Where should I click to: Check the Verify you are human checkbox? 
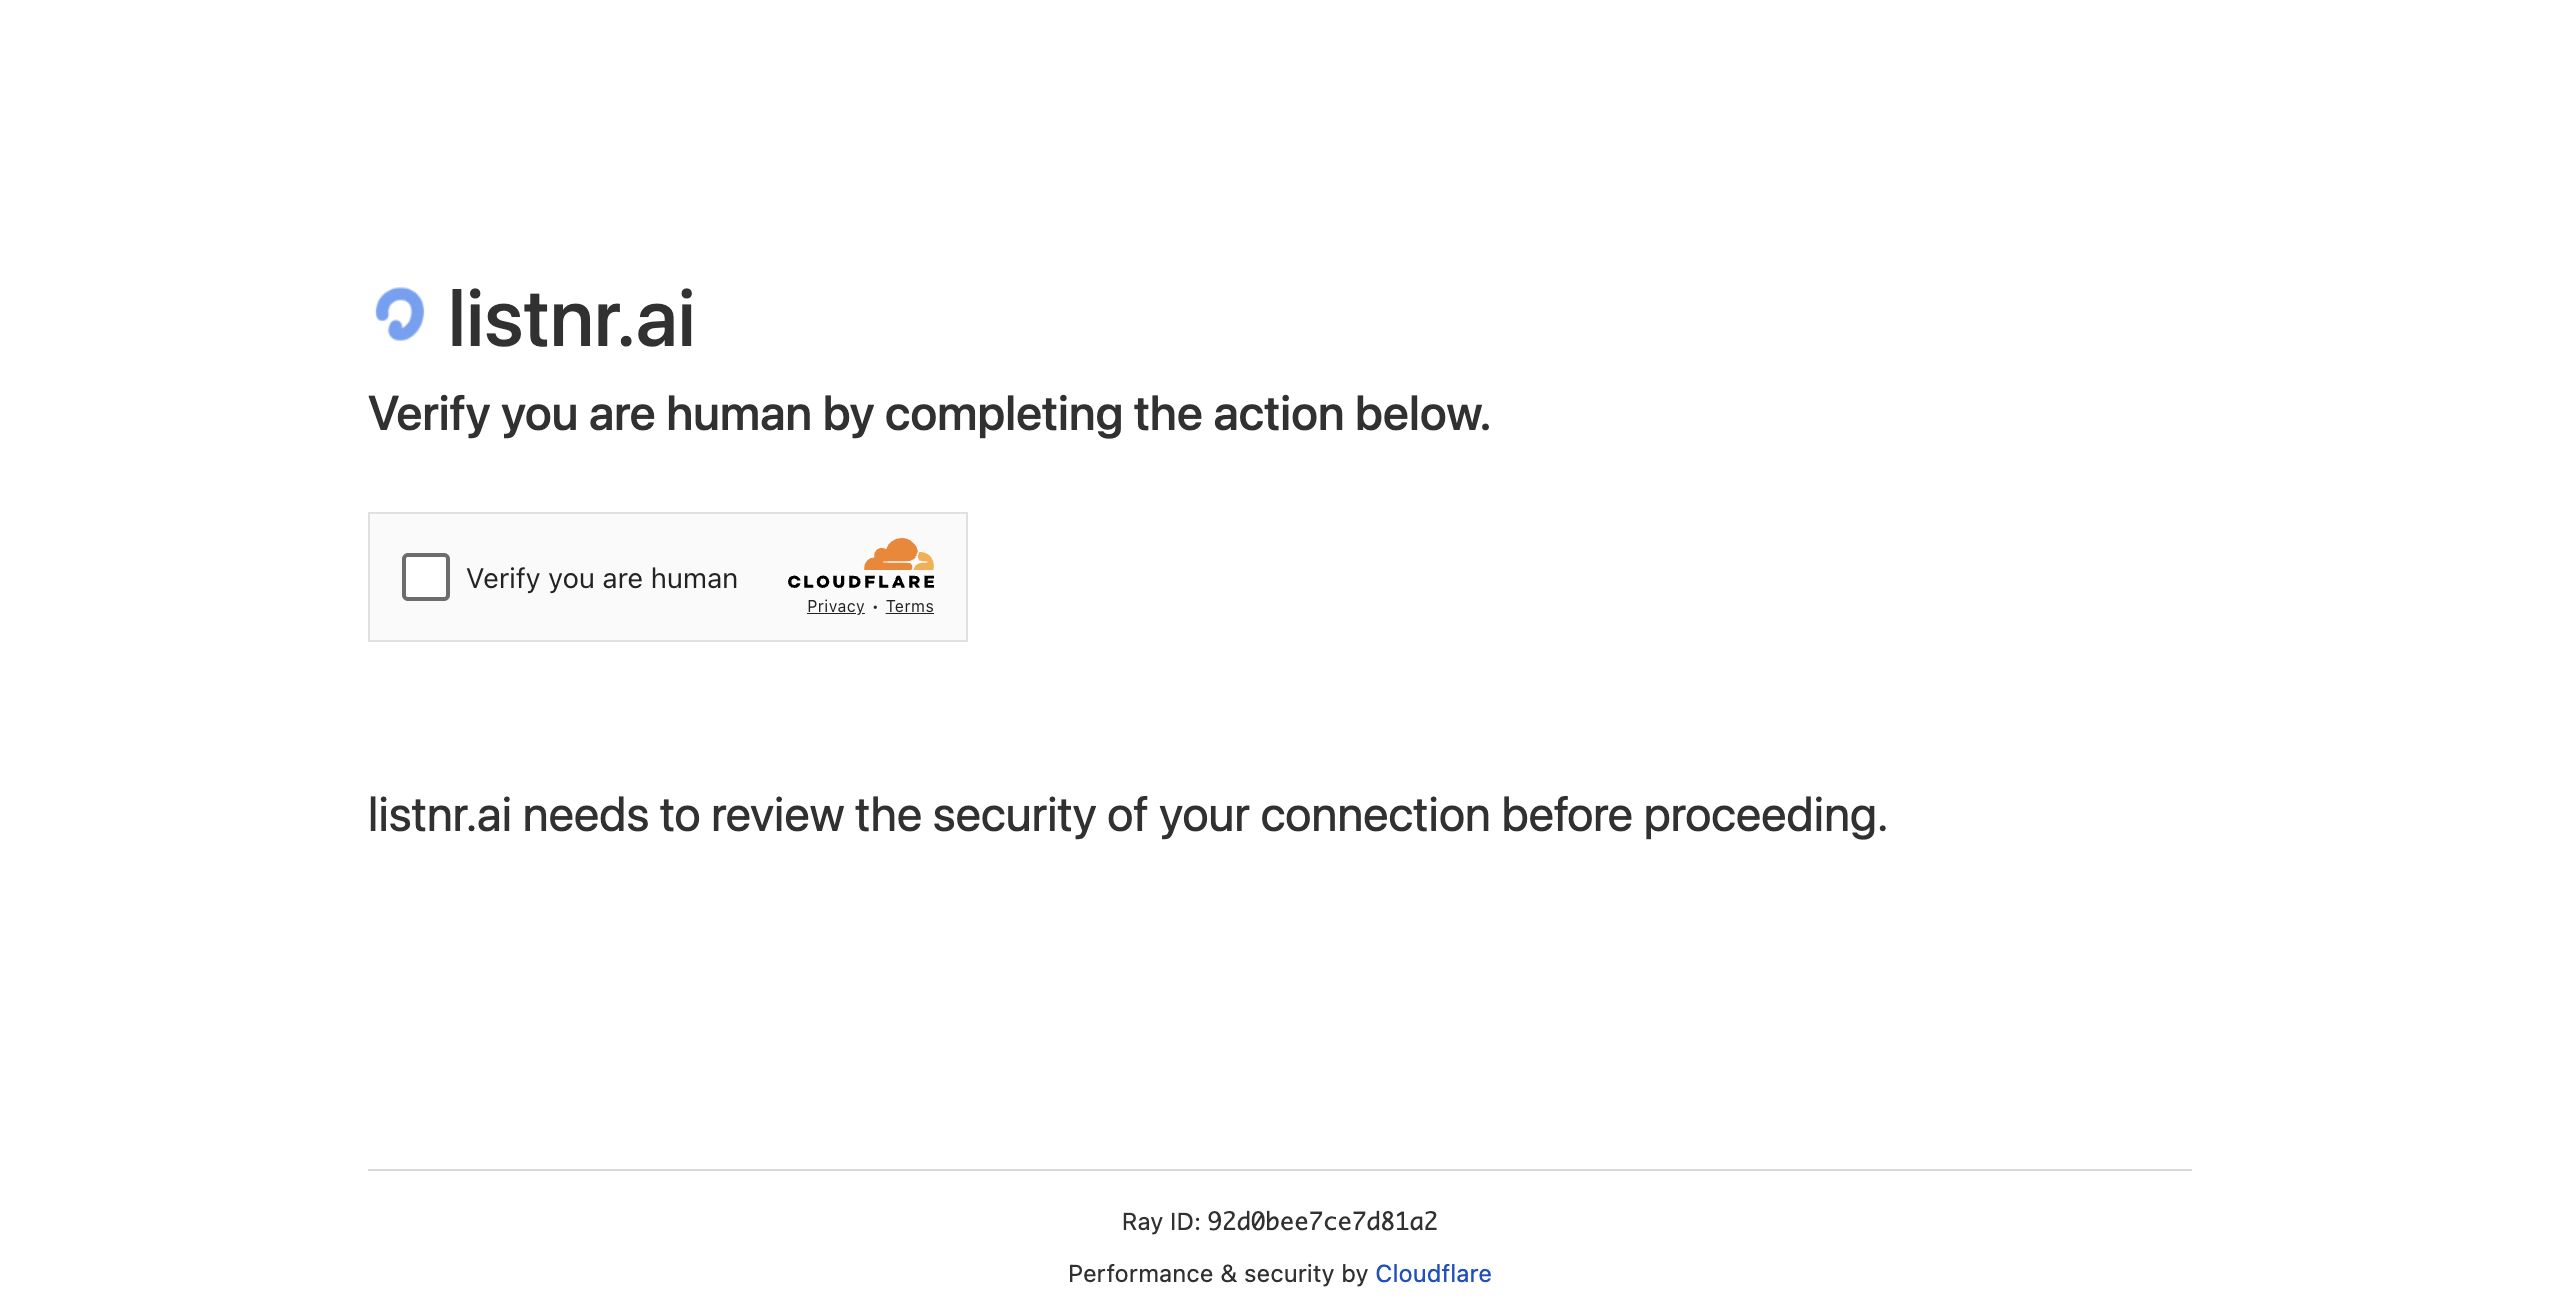[x=426, y=577]
